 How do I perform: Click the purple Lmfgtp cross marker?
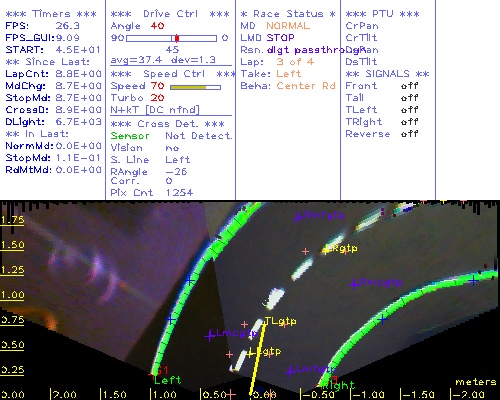pos(291,371)
